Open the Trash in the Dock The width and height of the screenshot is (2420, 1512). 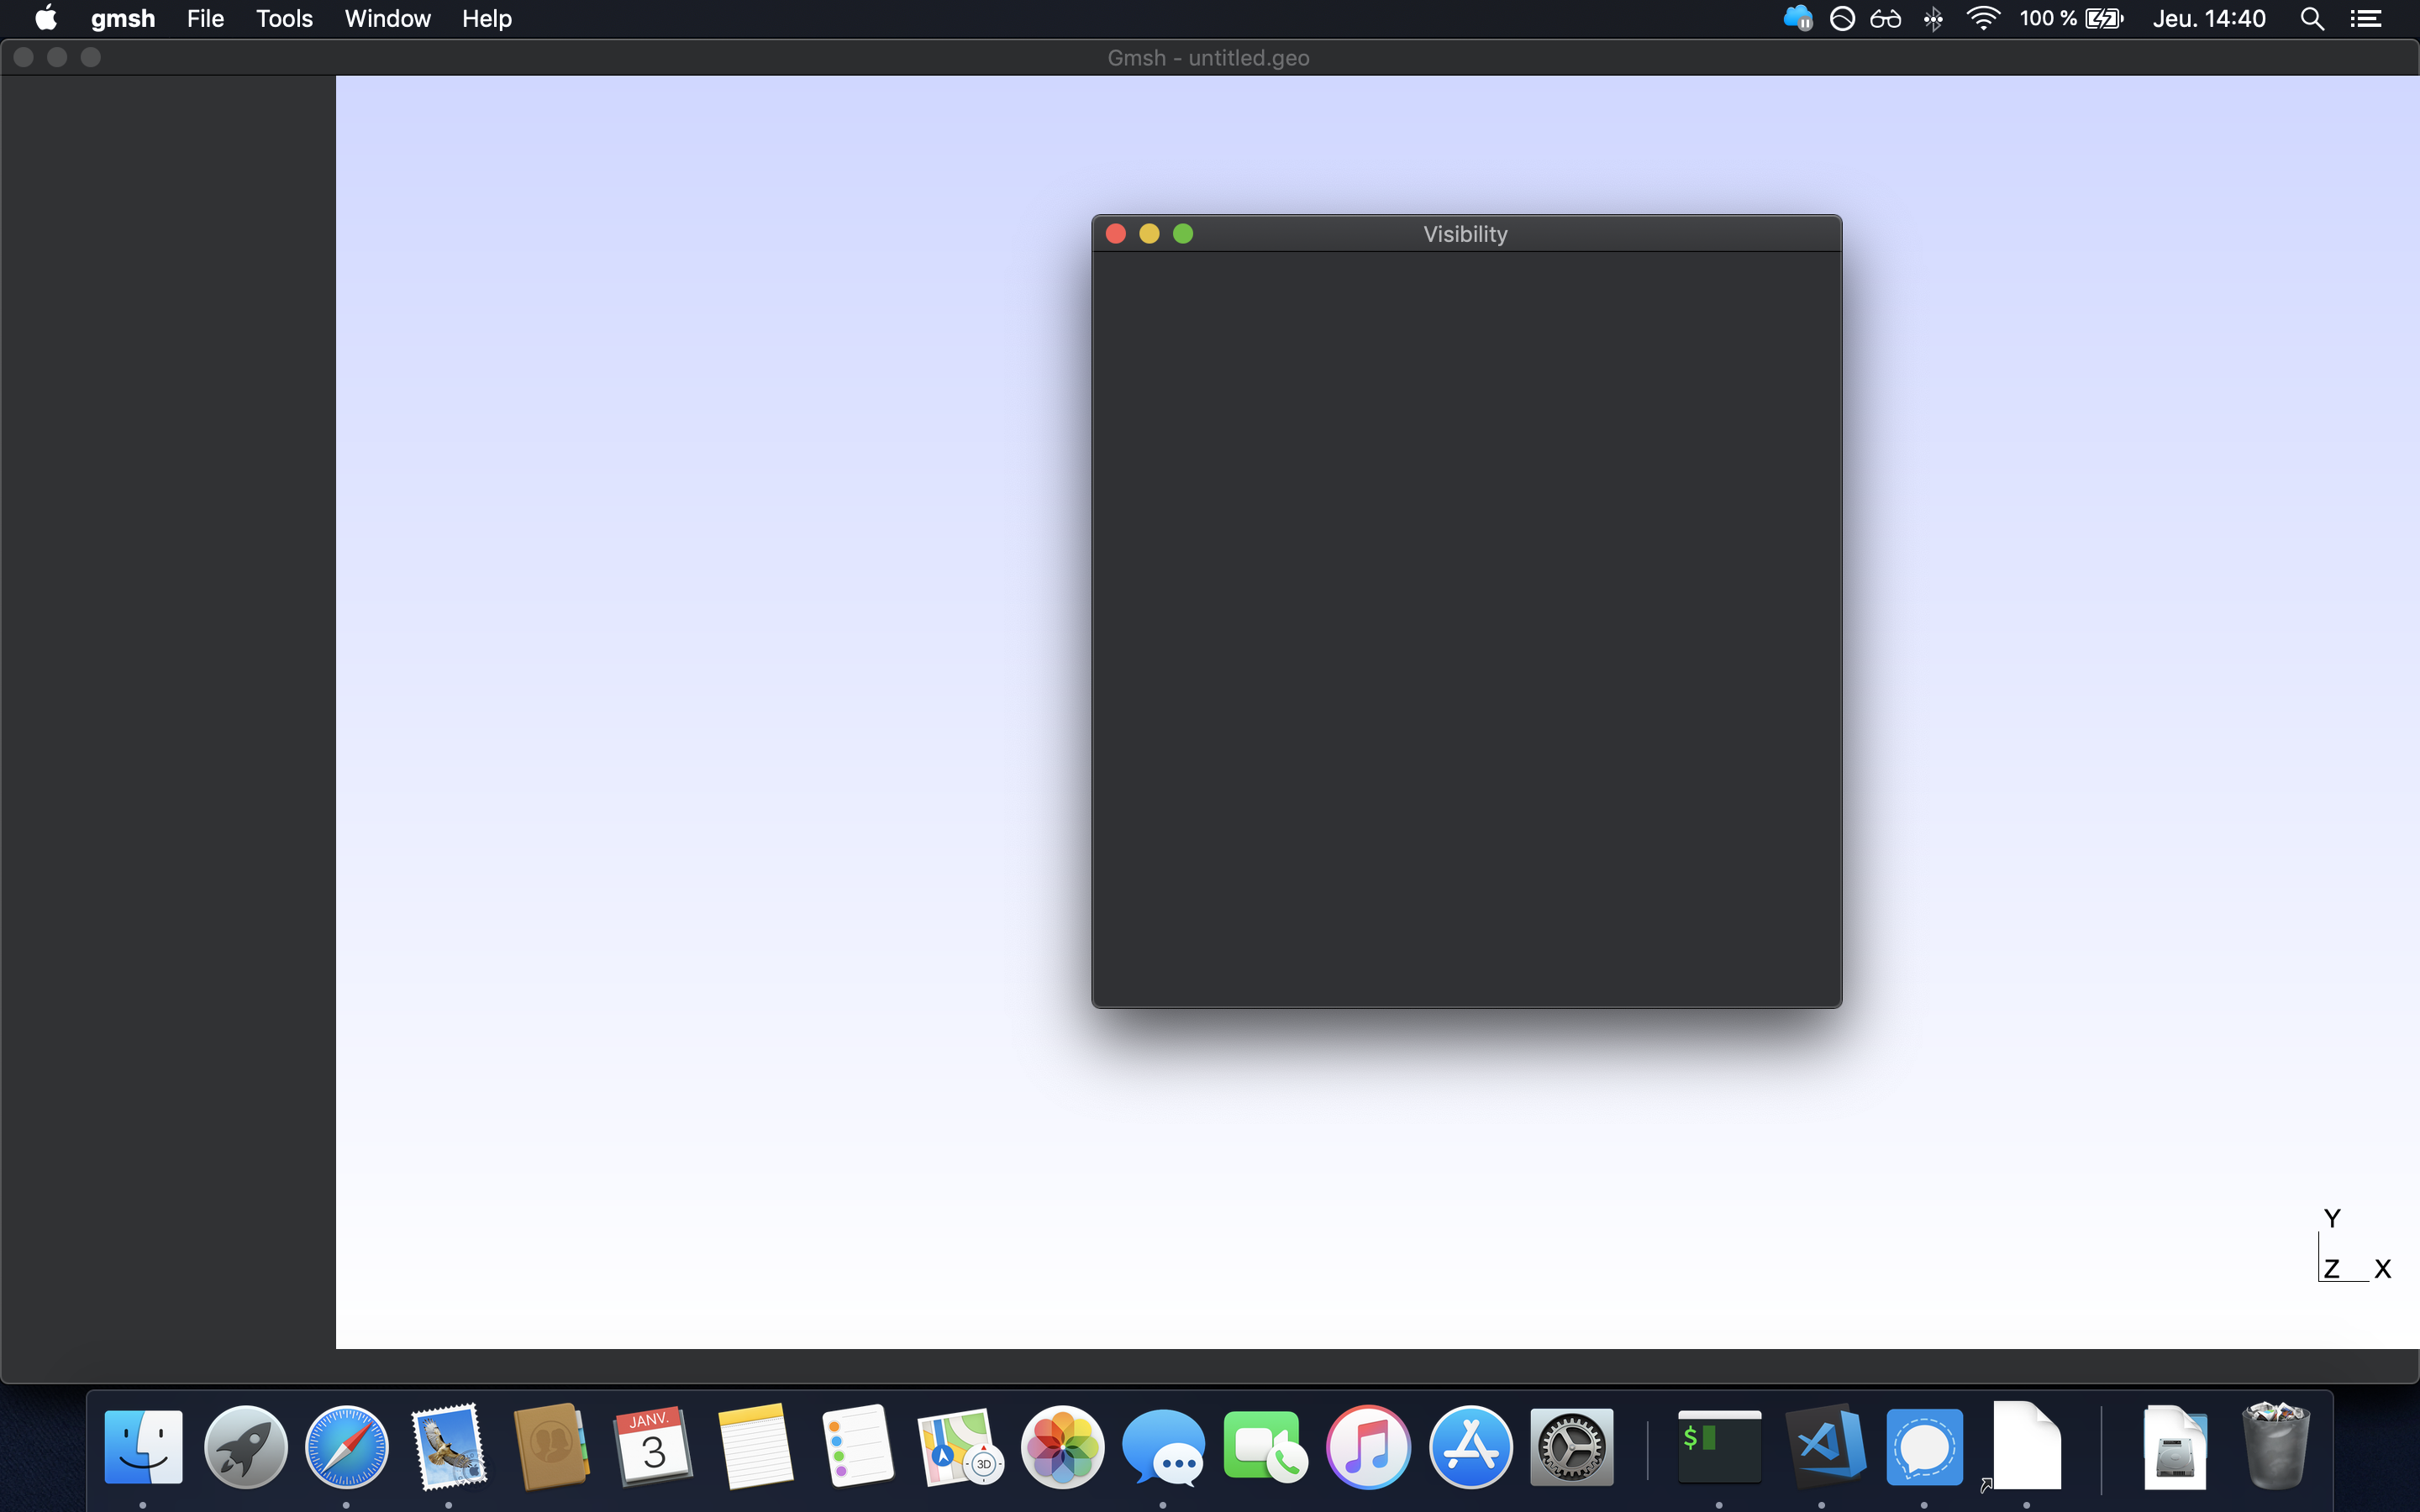2276,1447
